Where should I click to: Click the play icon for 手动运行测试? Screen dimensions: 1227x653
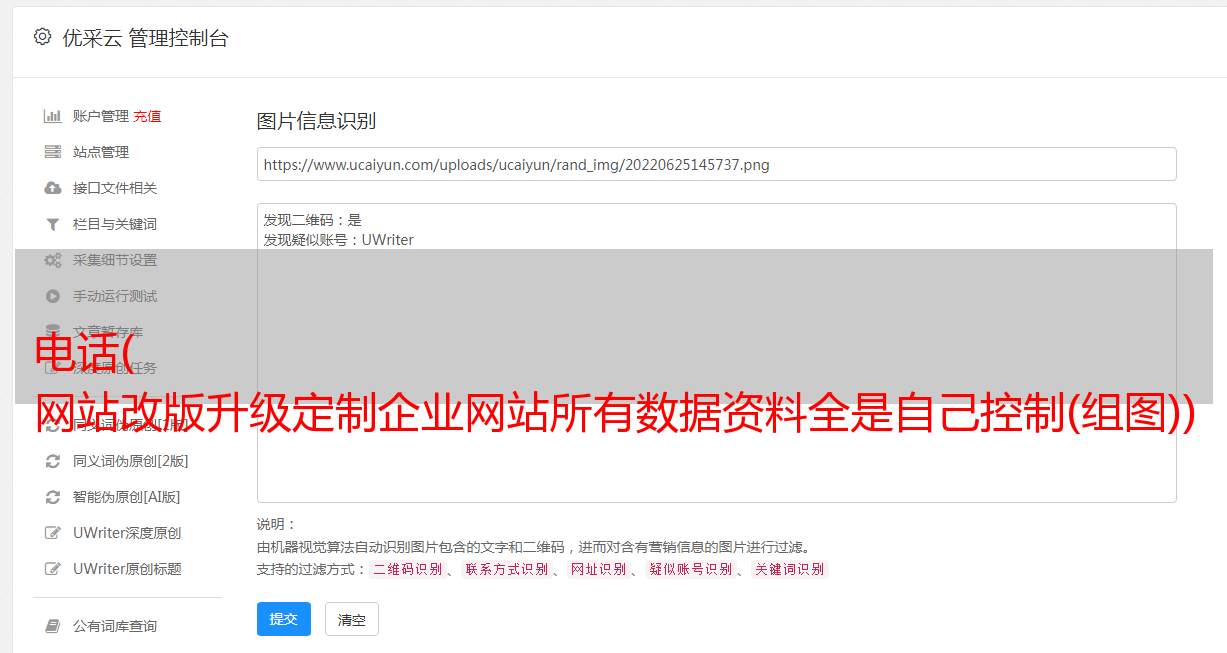[53, 296]
